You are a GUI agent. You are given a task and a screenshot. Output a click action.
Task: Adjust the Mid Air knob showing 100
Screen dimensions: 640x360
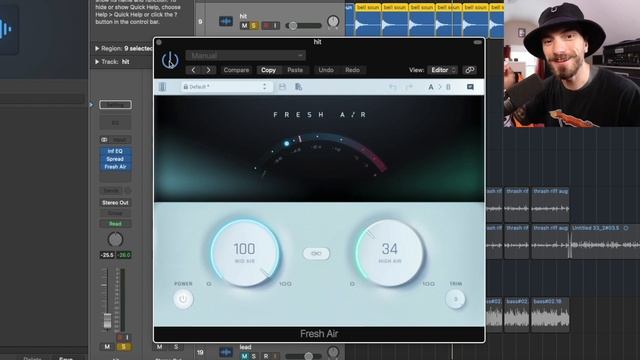(245, 253)
